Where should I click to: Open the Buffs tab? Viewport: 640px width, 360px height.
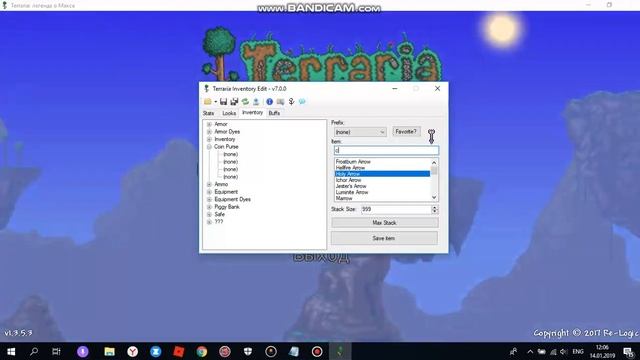click(x=274, y=113)
